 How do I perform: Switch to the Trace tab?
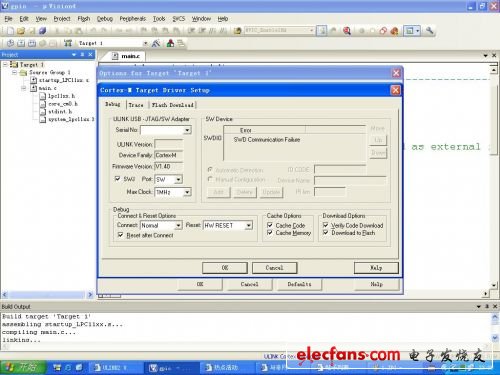[136, 105]
